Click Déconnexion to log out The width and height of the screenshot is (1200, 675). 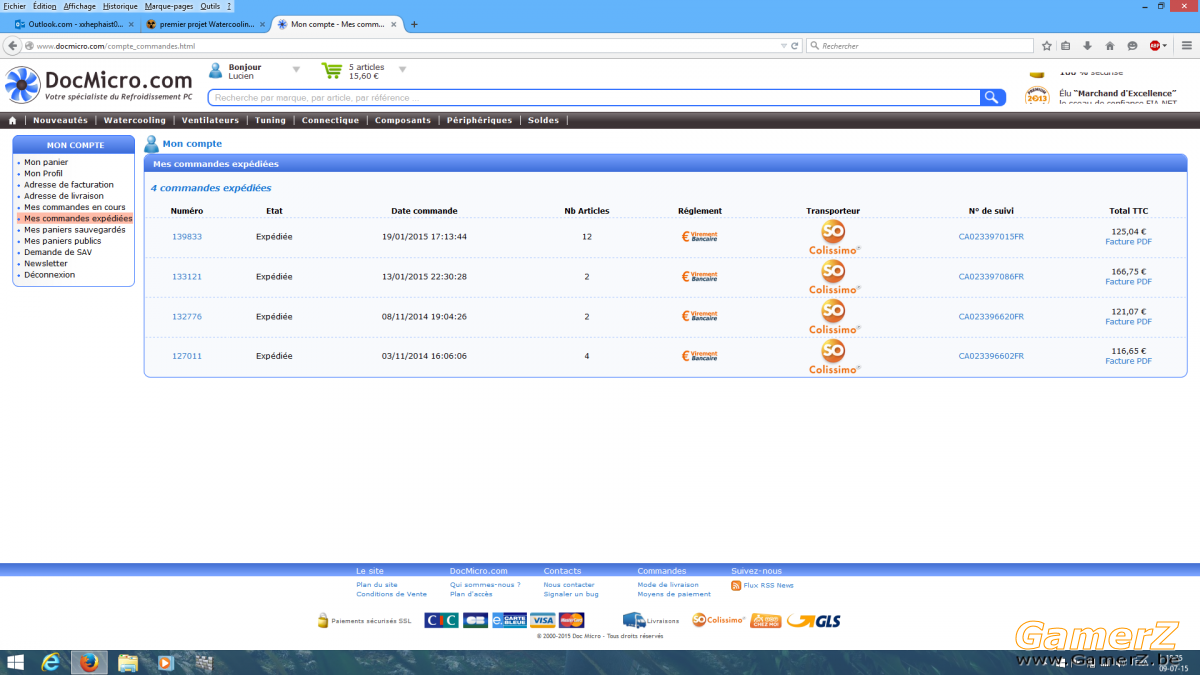coord(49,275)
